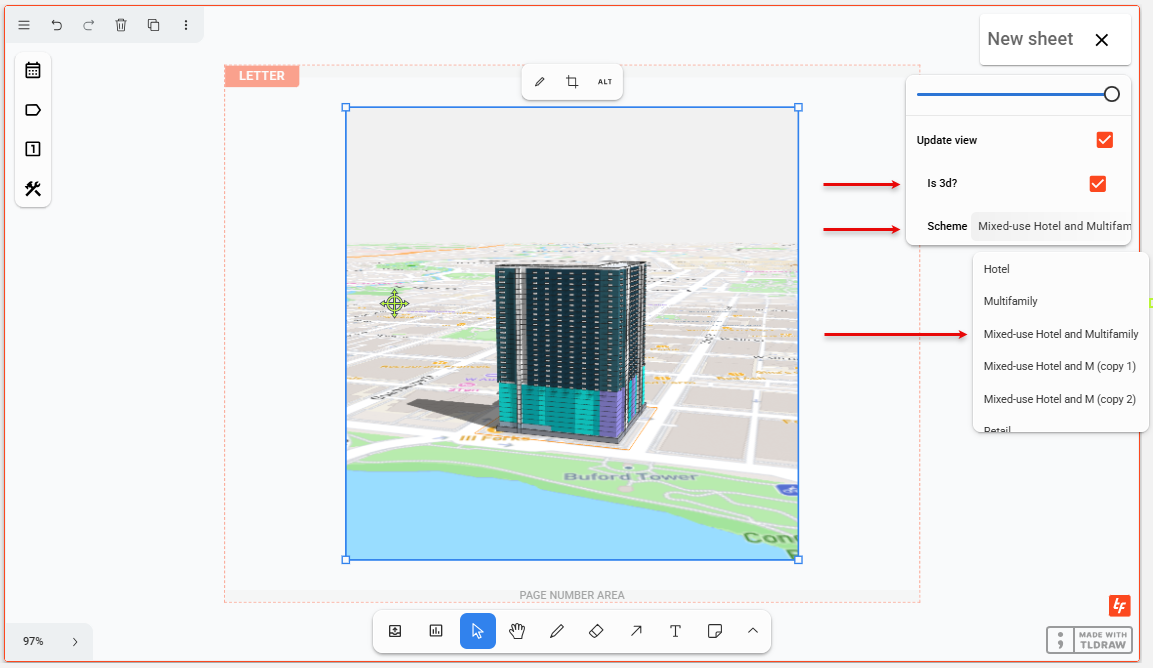This screenshot has width=1153, height=668.
Task: Click the duplicate icon in top toolbar
Action: pos(153,25)
